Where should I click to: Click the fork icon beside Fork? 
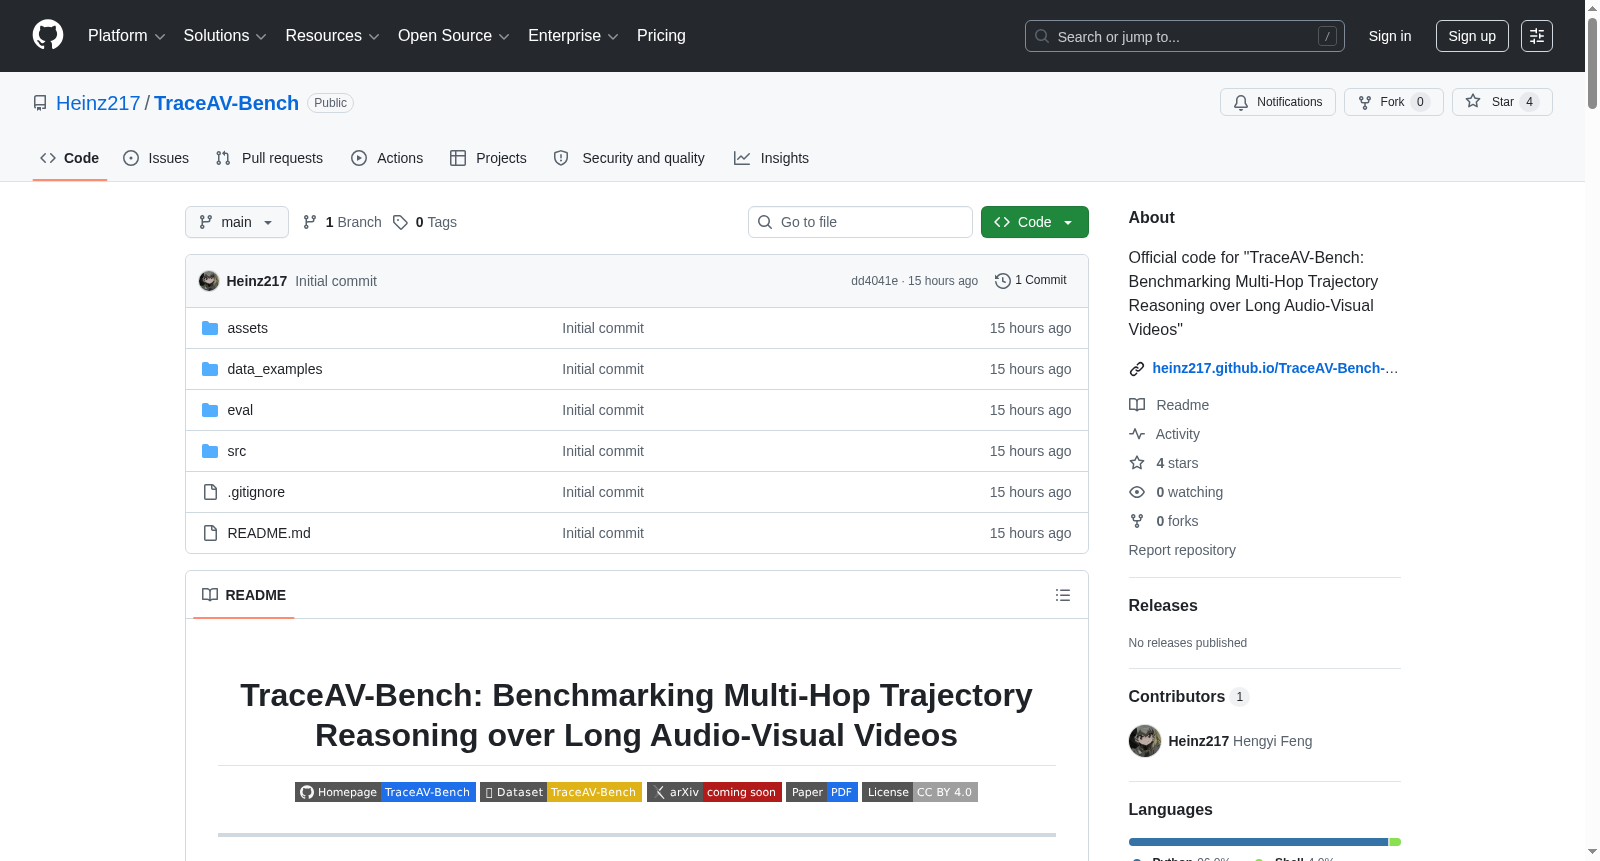(1365, 102)
